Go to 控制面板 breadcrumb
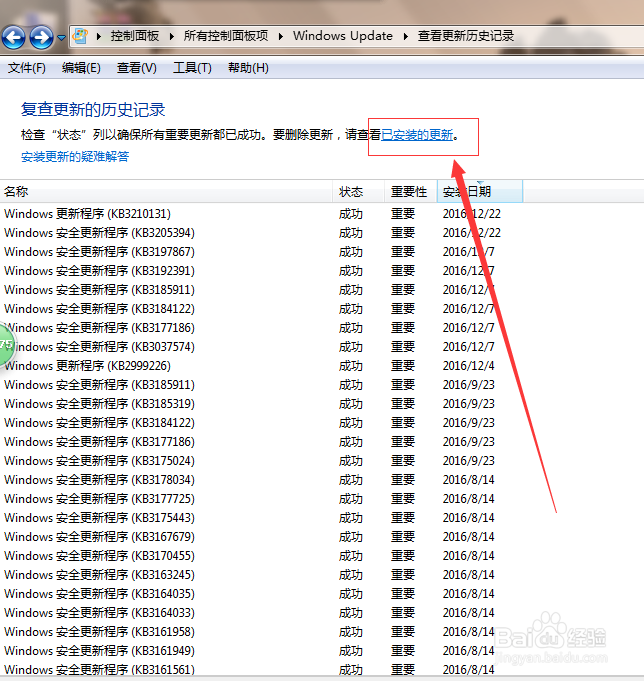The width and height of the screenshot is (644, 681). (x=135, y=36)
